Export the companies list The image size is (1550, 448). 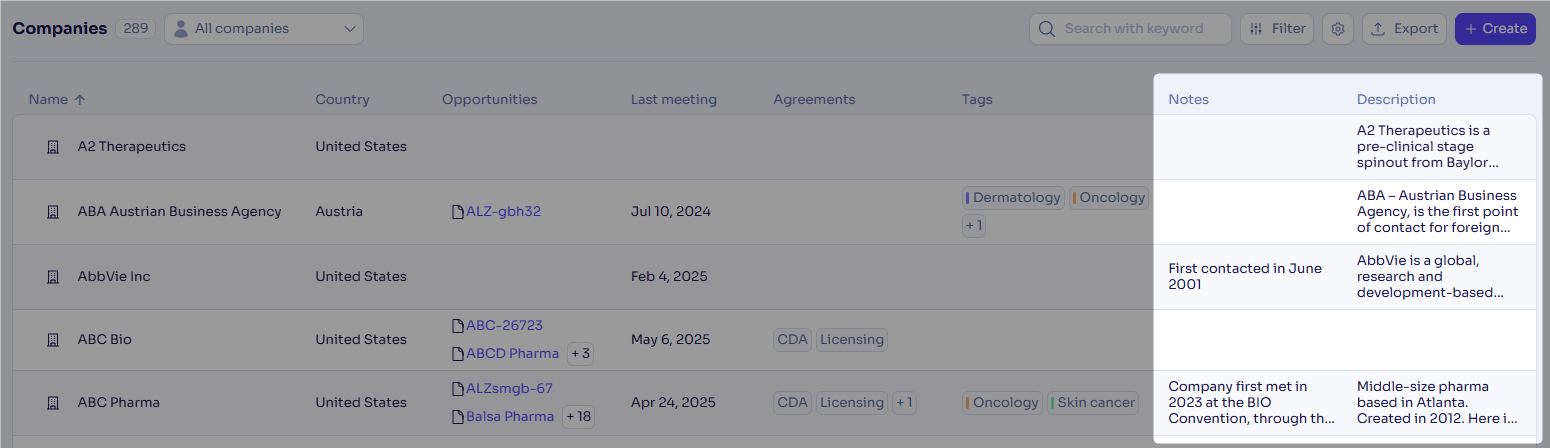point(1404,29)
